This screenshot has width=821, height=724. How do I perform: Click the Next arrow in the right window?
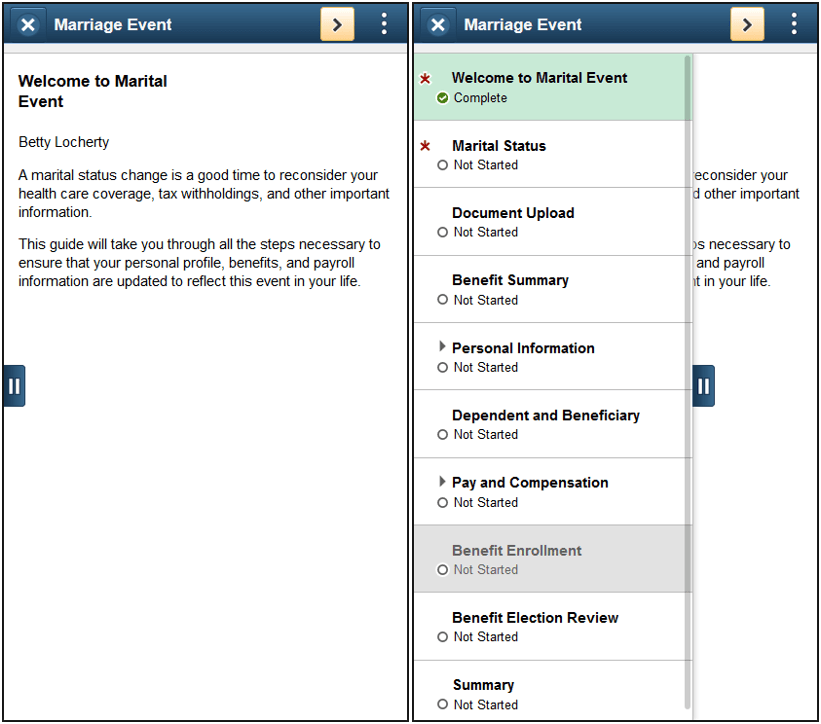[746, 25]
